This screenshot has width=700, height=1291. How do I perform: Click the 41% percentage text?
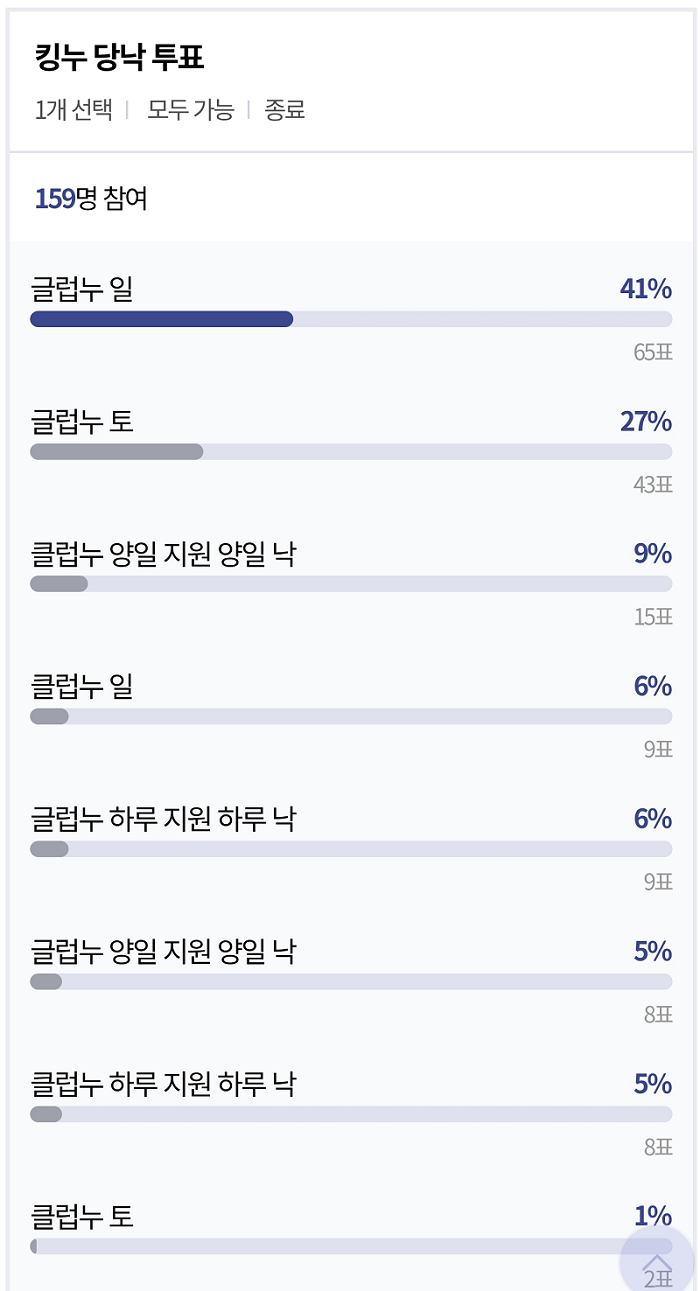click(645, 290)
